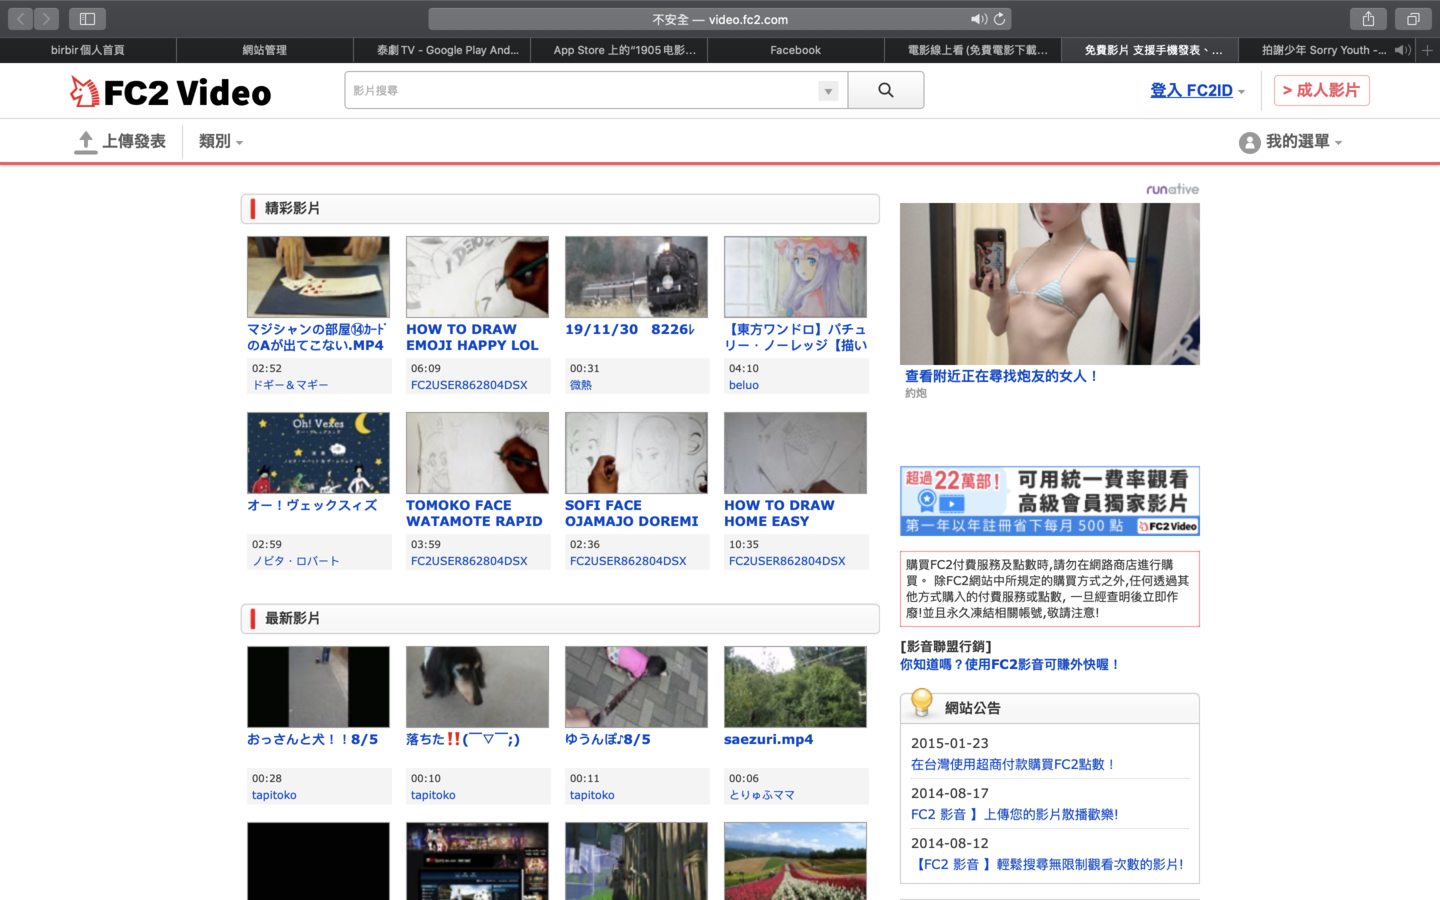Click the FC2 Video logo

(171, 92)
